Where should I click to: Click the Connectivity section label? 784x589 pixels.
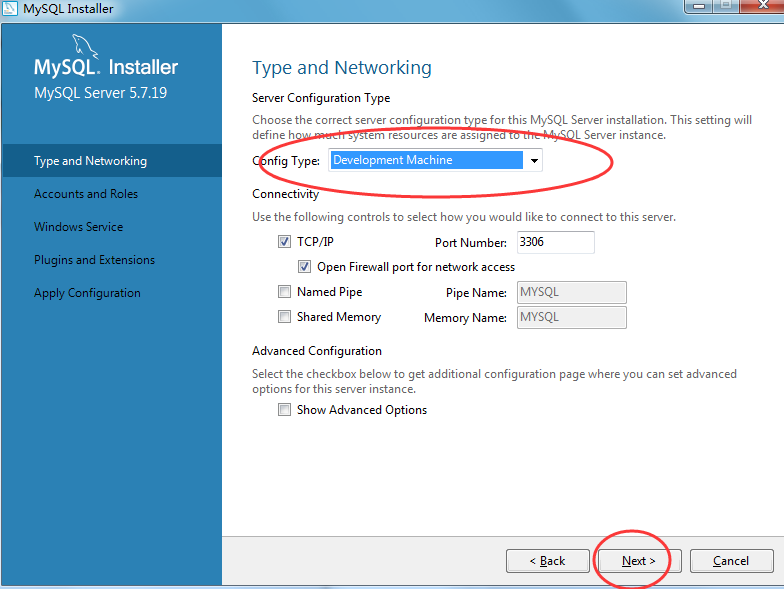pos(286,194)
